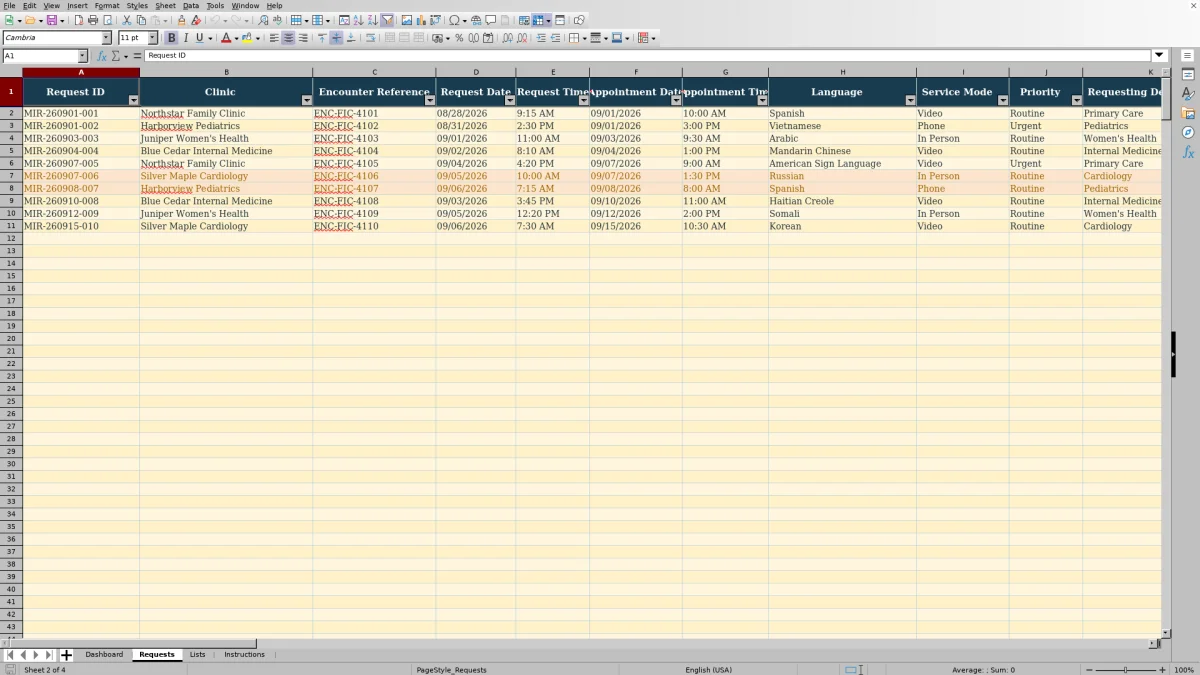Toggle Align Left
The image size is (1200, 675).
pyautogui.click(x=274, y=38)
